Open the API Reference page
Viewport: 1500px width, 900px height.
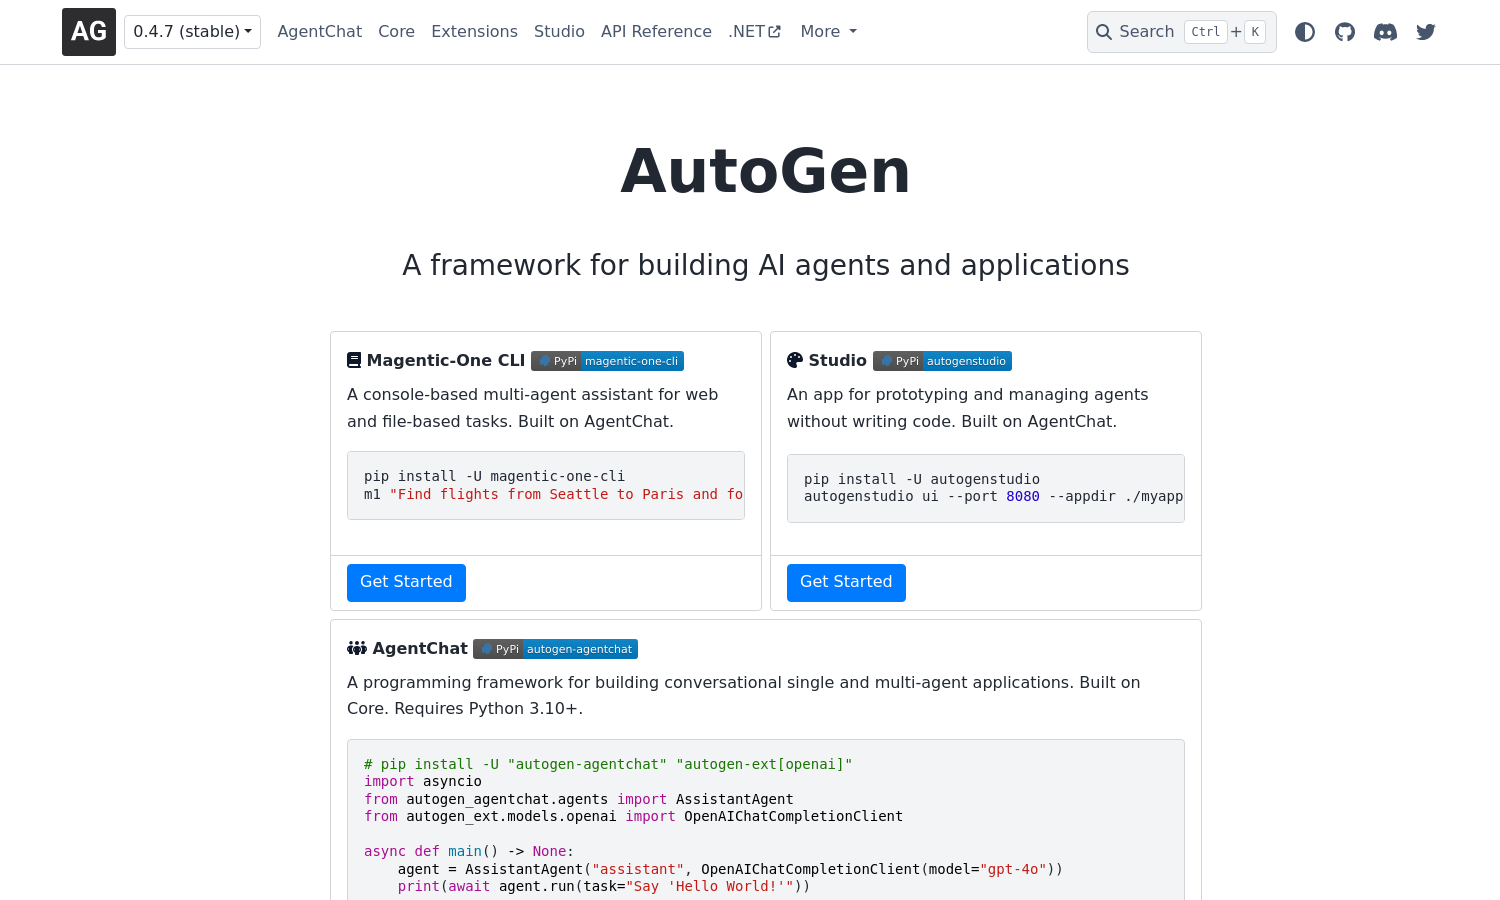(x=656, y=31)
